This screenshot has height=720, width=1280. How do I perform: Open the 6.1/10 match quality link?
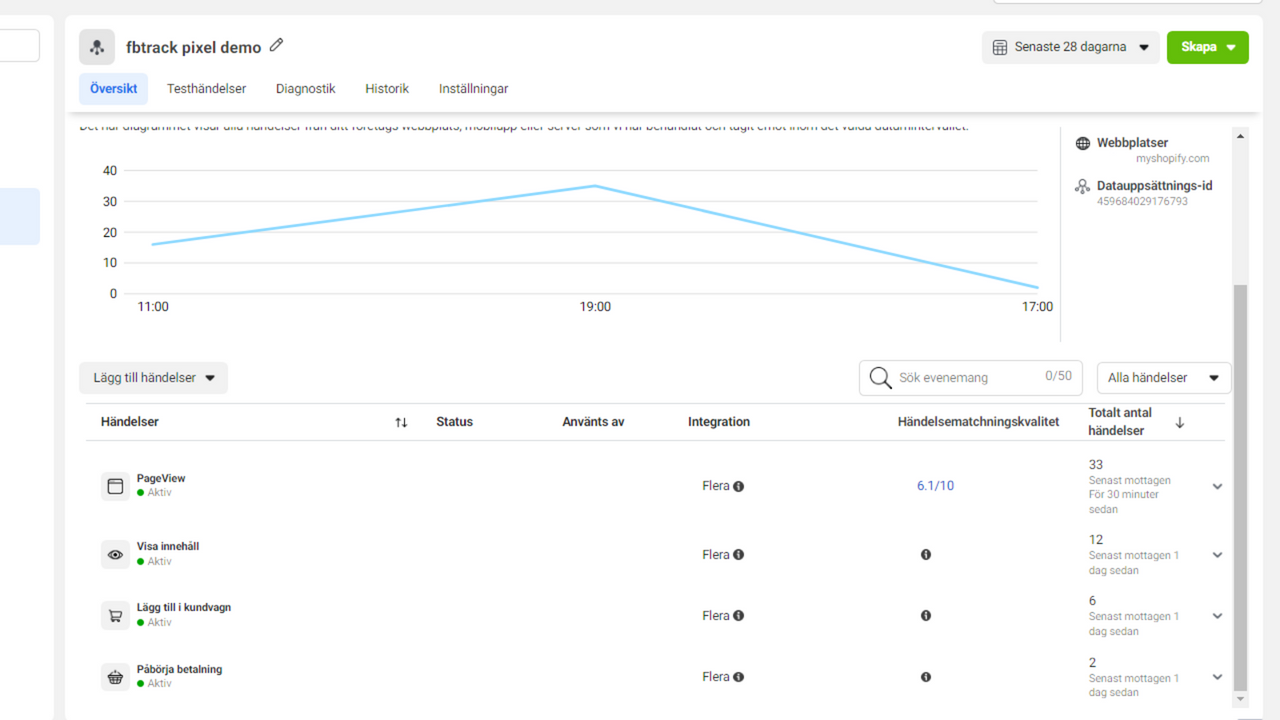pyautogui.click(x=935, y=486)
